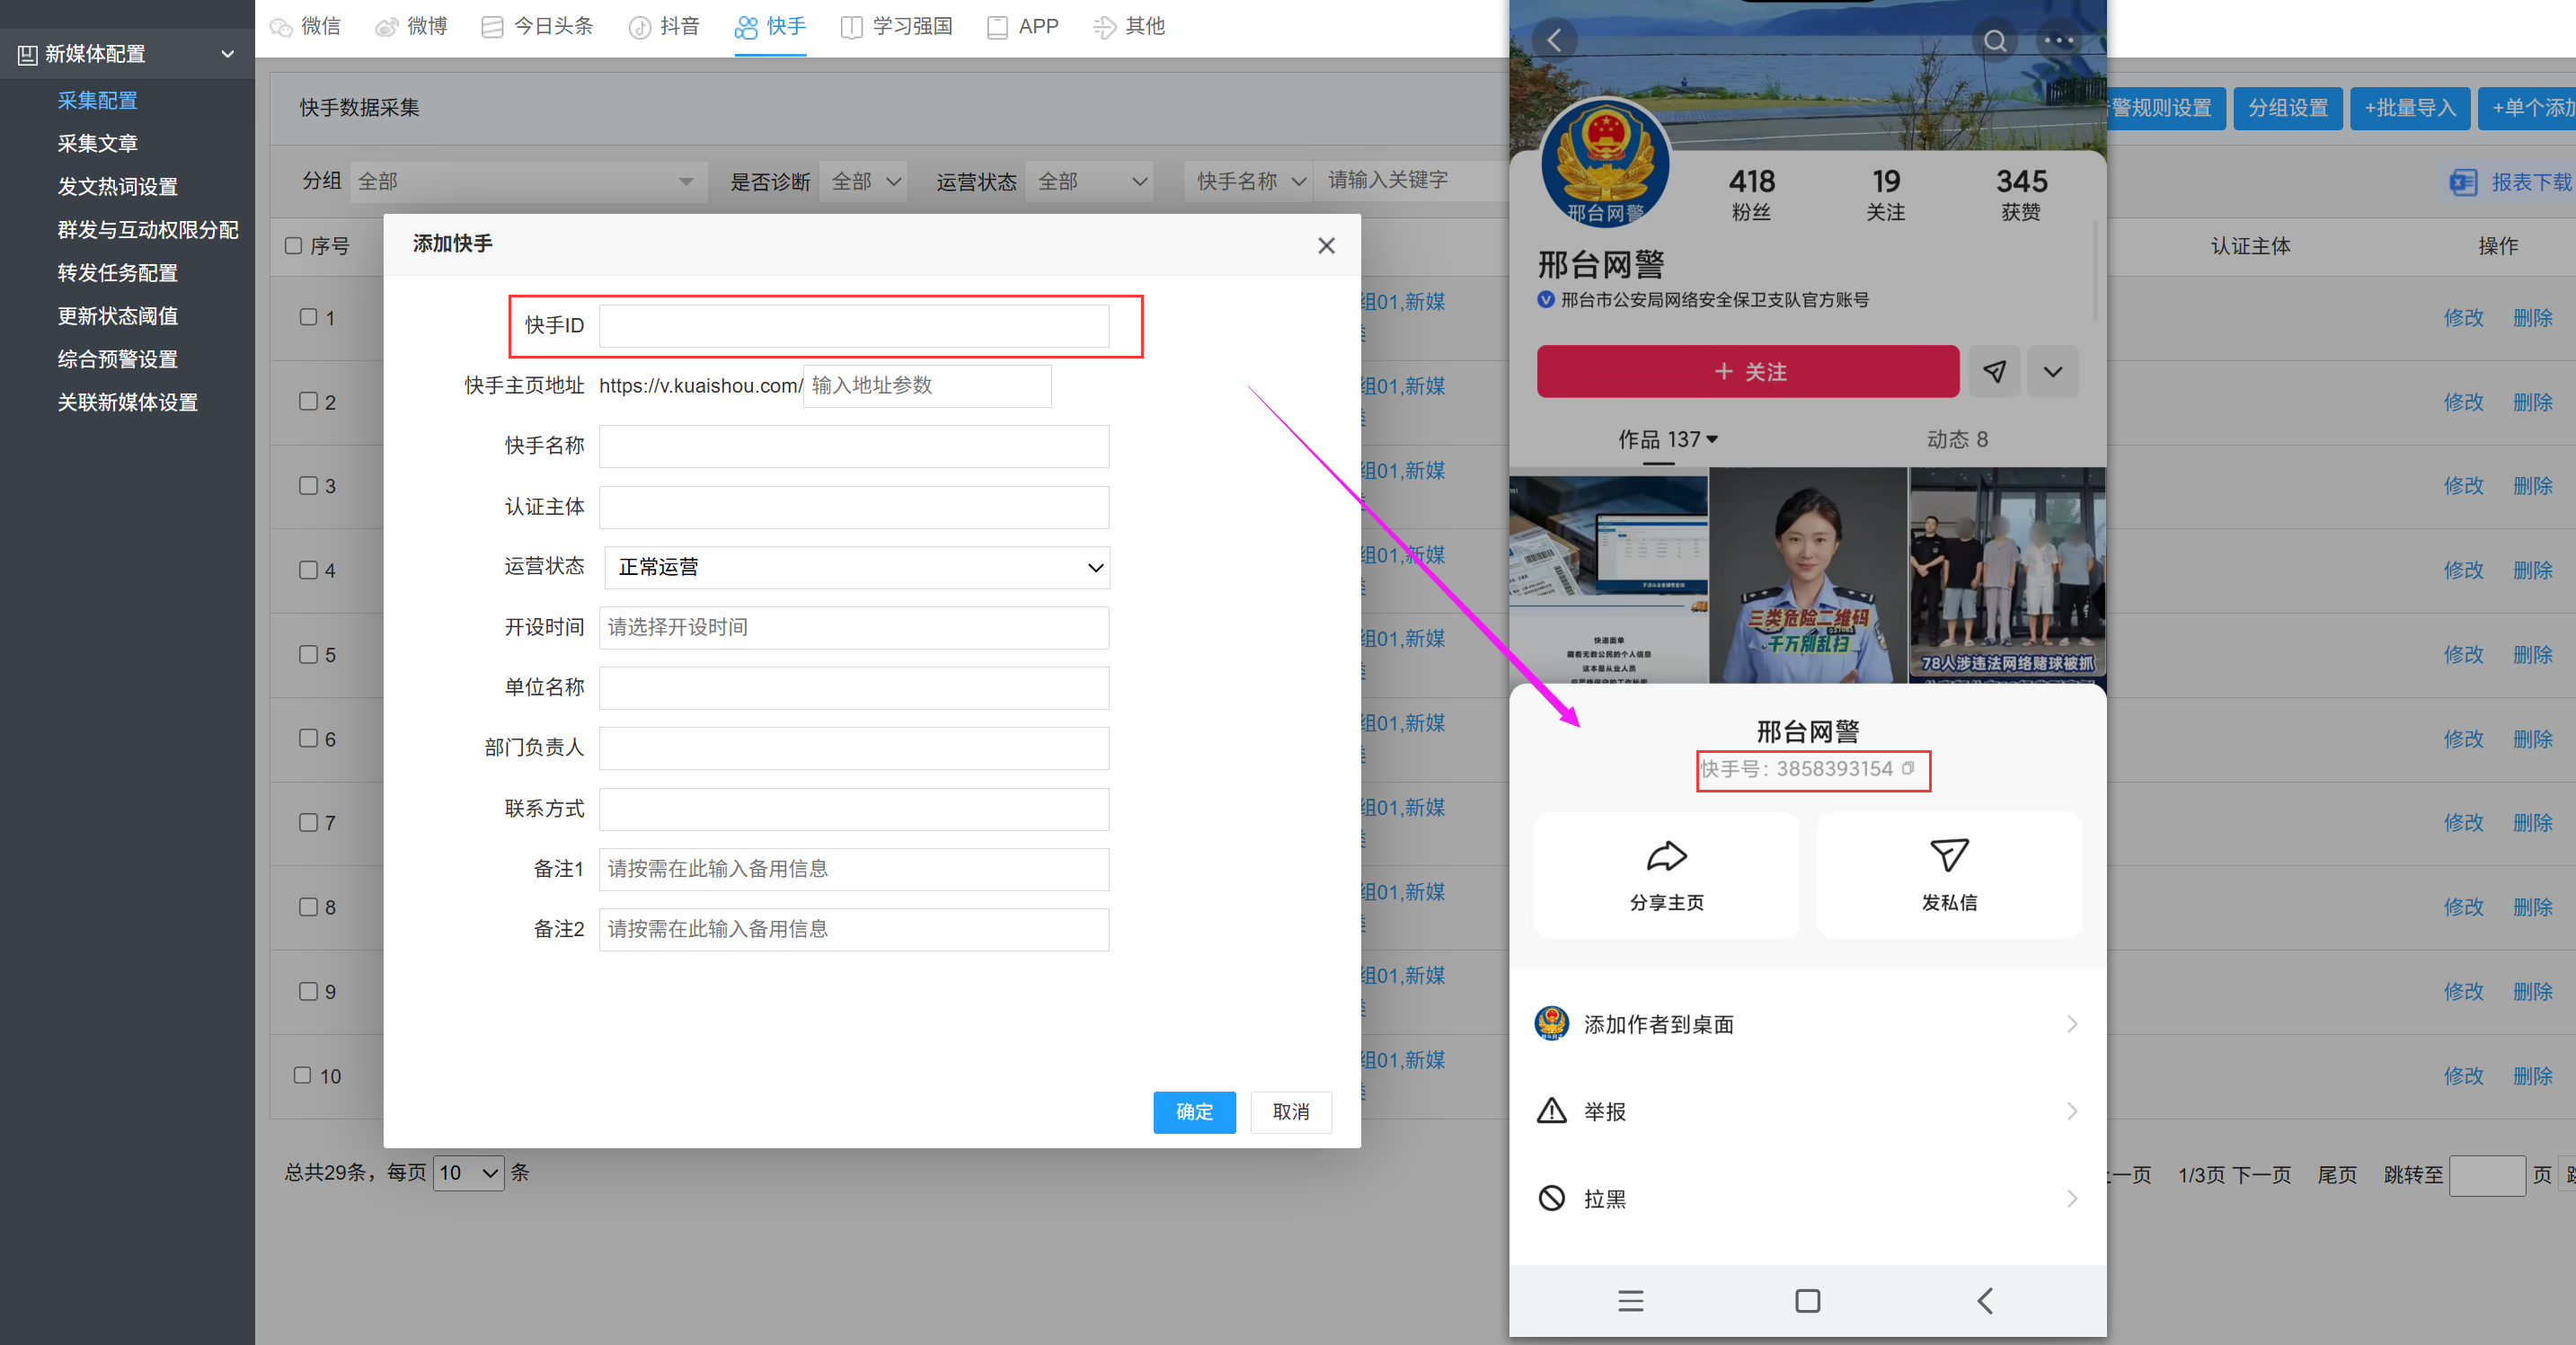Open the three-dots menu on phone profile
Viewport: 2576px width, 1345px height.
point(2058,41)
